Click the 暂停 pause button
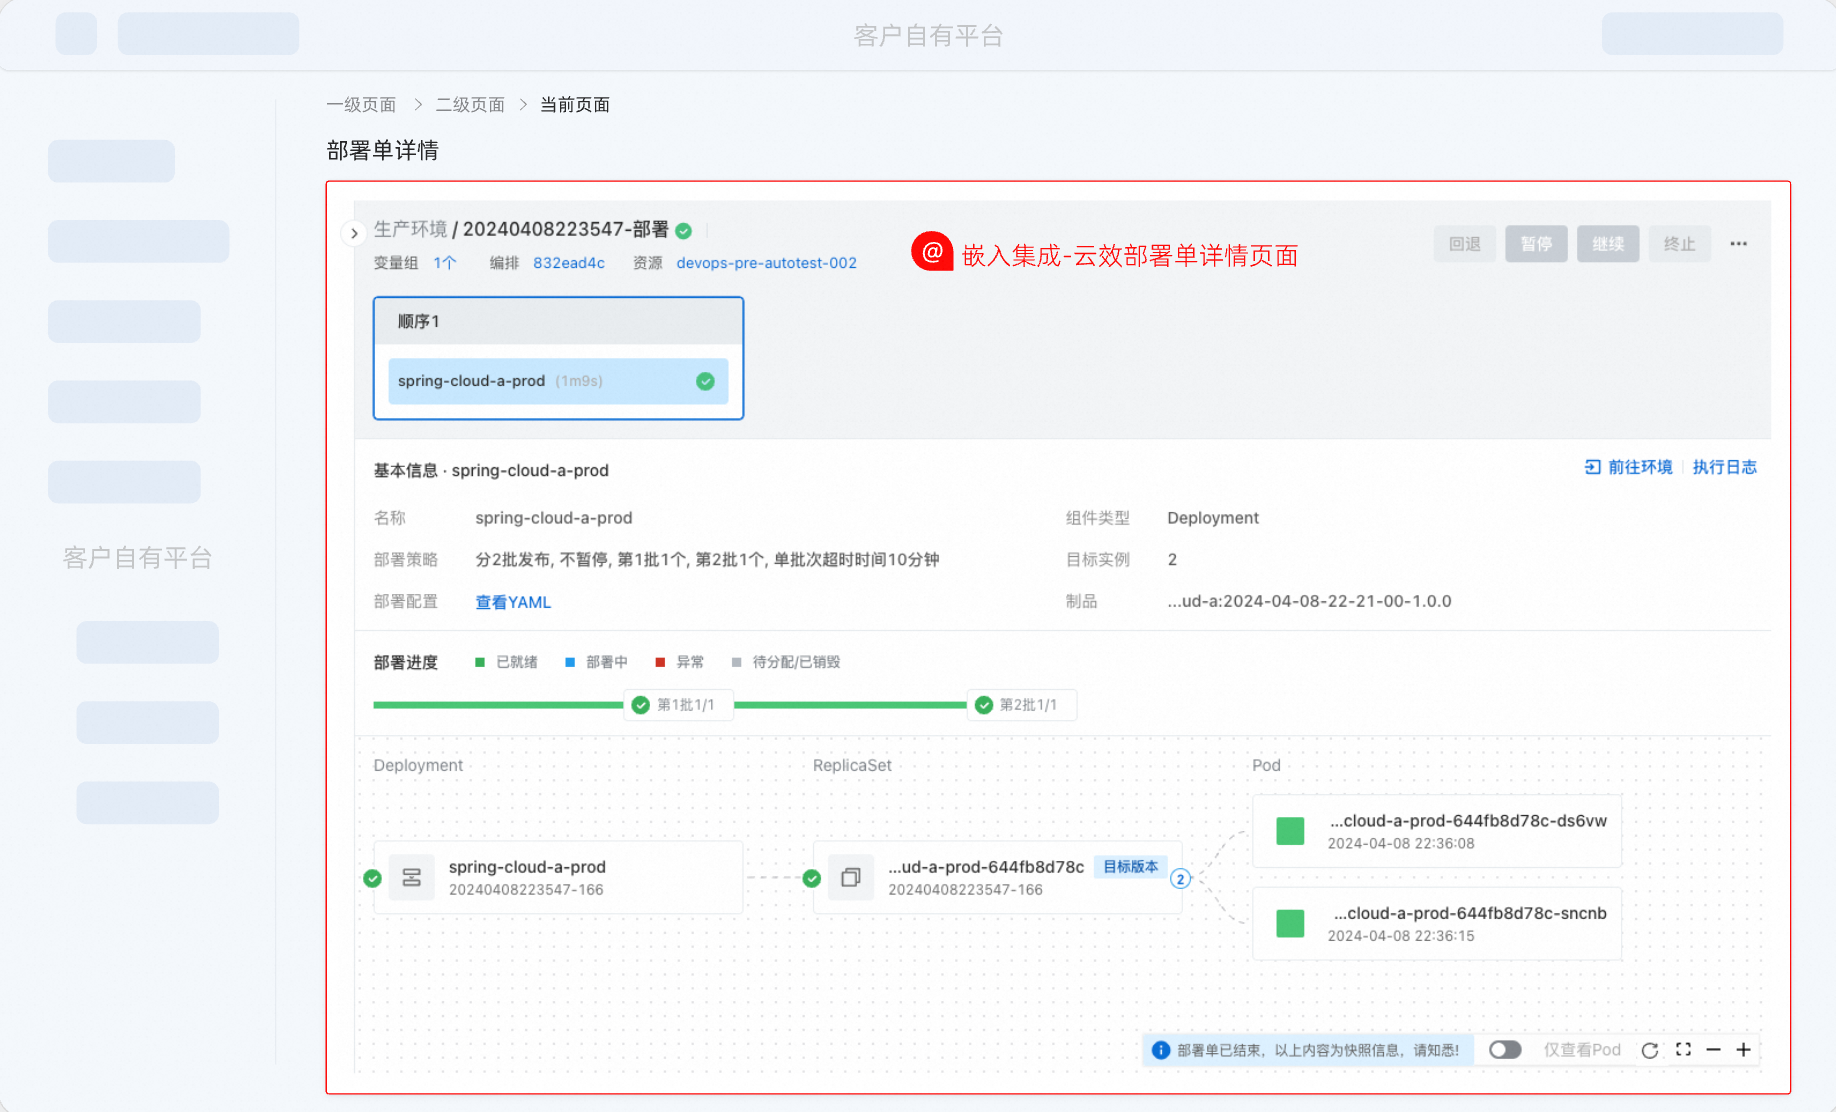Image resolution: width=1836 pixels, height=1112 pixels. [x=1536, y=244]
